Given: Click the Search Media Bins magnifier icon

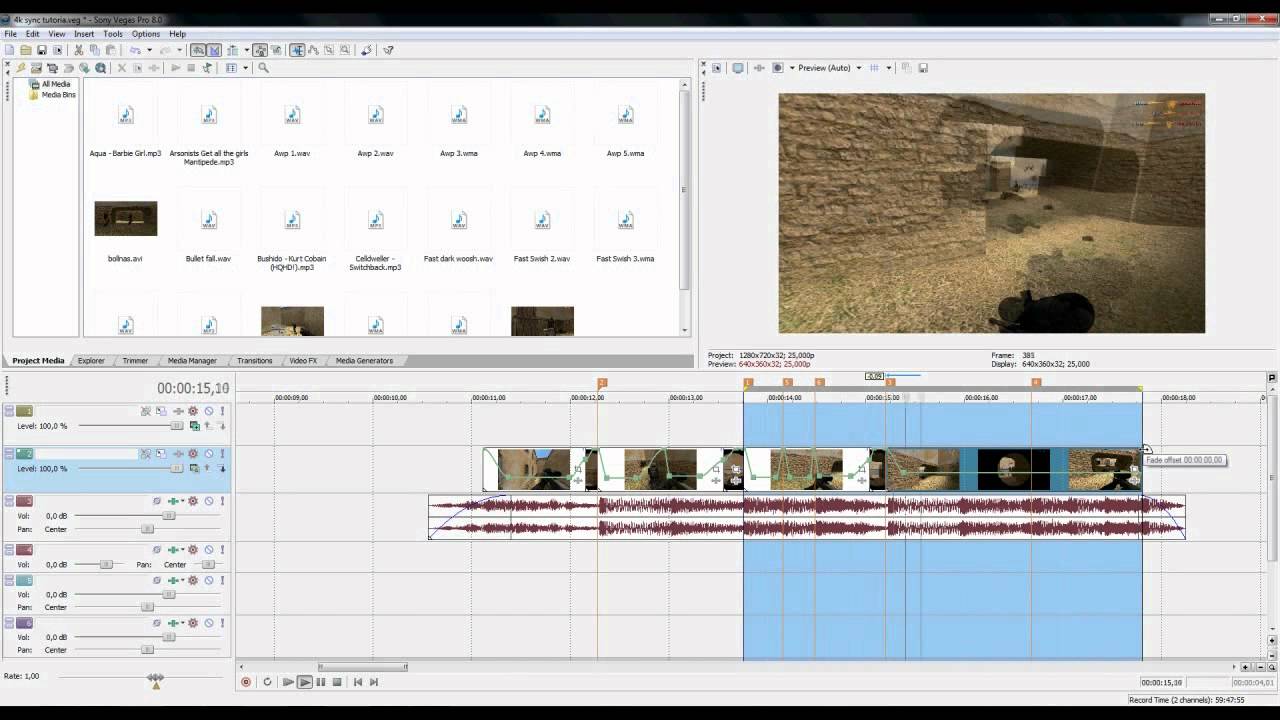Looking at the screenshot, I should (263, 68).
